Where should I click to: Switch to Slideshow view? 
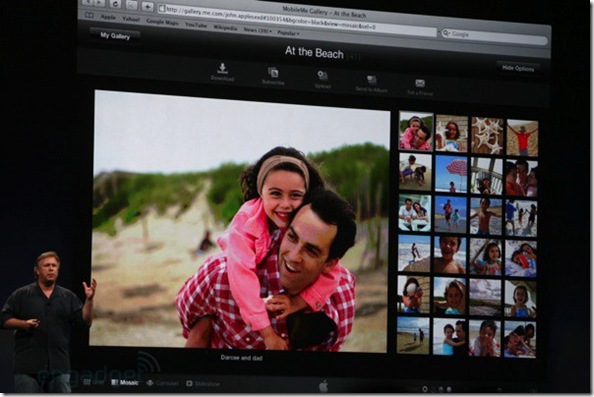(203, 384)
